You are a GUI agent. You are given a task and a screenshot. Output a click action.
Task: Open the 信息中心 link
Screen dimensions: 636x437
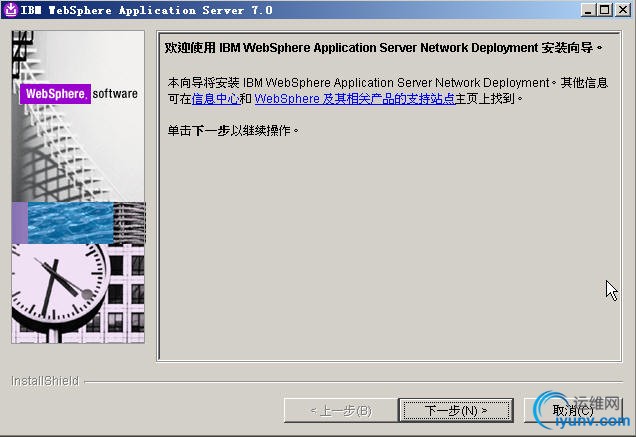(x=215, y=99)
